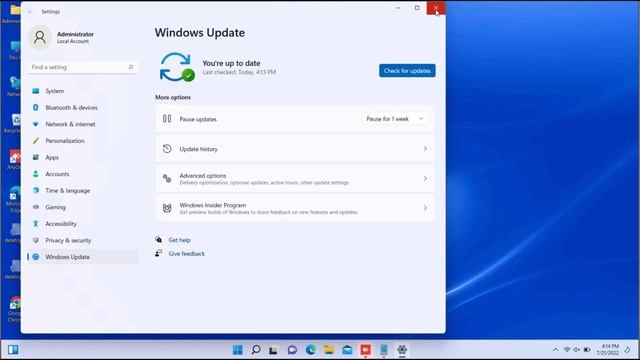Expand Update history chevron
Screen dimensions: 640x360
425,149
